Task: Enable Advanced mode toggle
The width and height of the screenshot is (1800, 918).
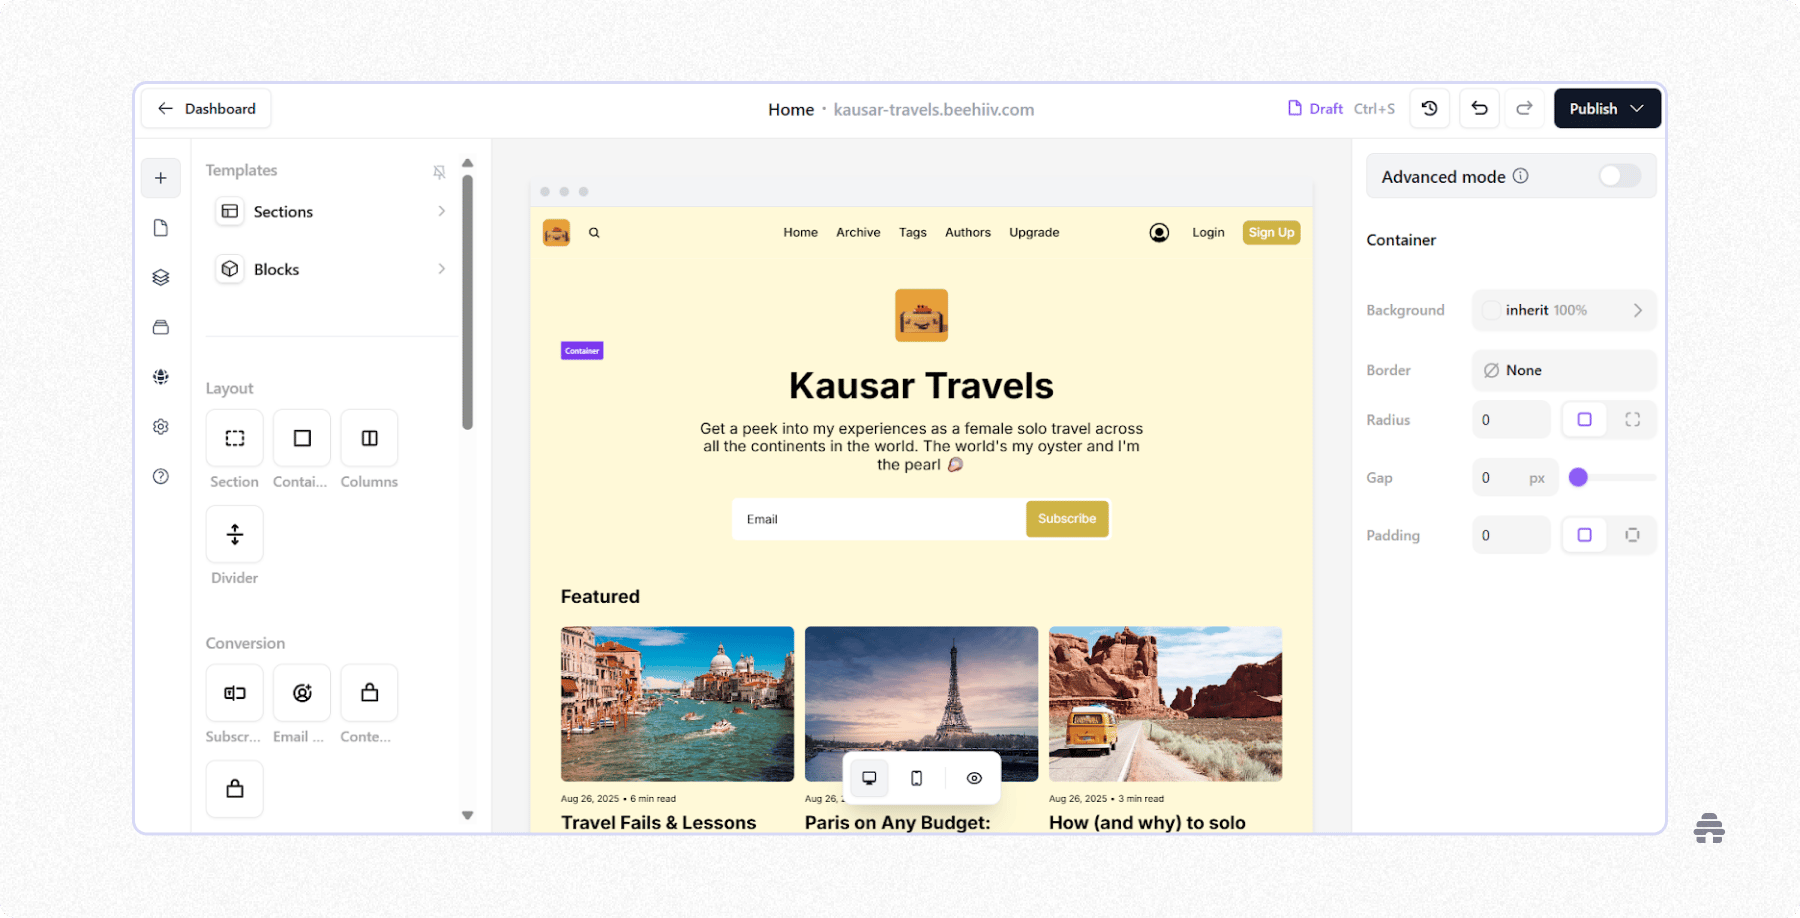Action: coord(1617,175)
